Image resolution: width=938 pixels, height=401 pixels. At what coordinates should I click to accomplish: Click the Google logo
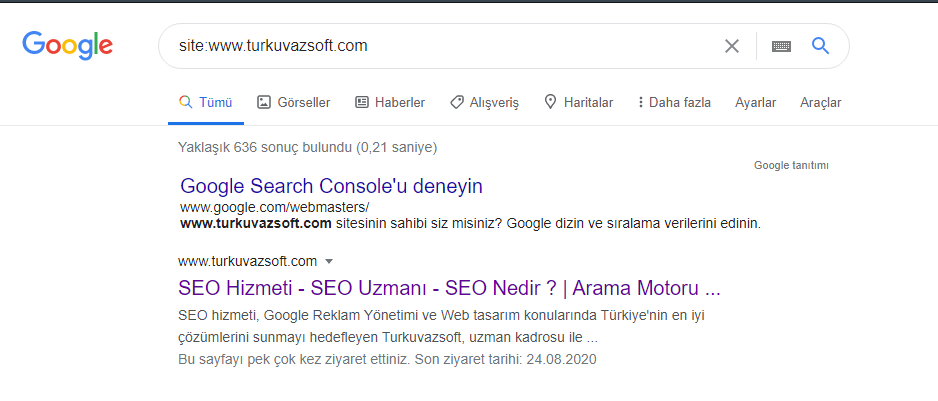click(x=68, y=46)
